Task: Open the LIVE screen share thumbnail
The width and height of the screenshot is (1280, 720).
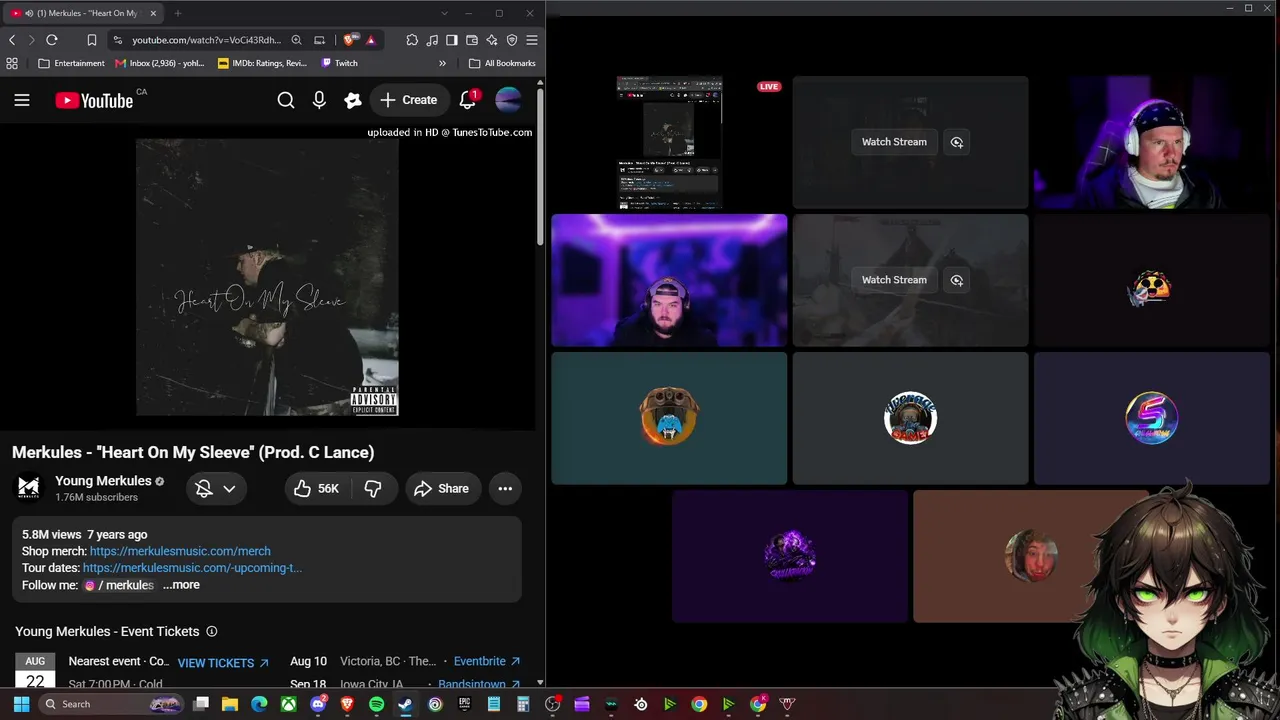Action: 669,142
